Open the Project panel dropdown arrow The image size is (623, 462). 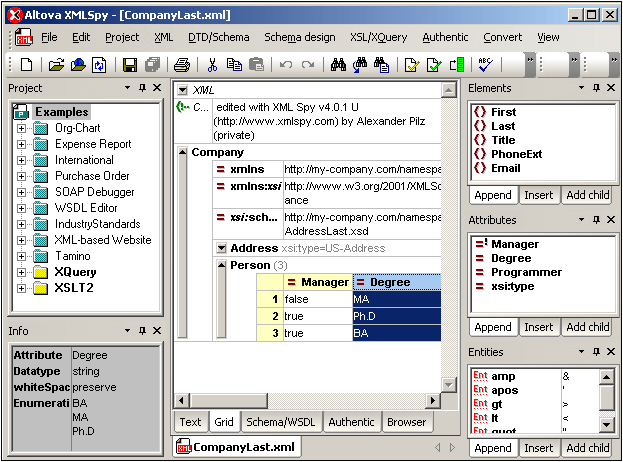[x=127, y=87]
